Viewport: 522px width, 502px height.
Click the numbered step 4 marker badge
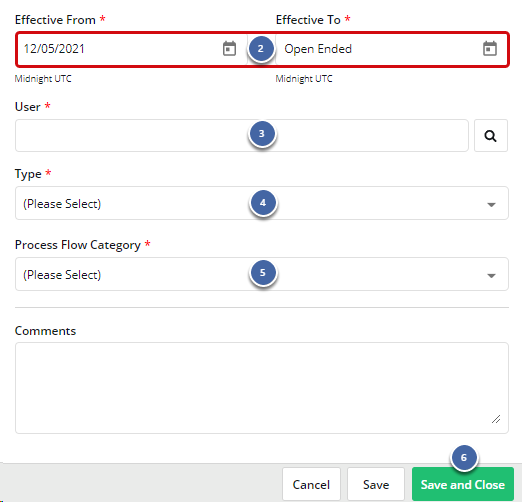[263, 203]
